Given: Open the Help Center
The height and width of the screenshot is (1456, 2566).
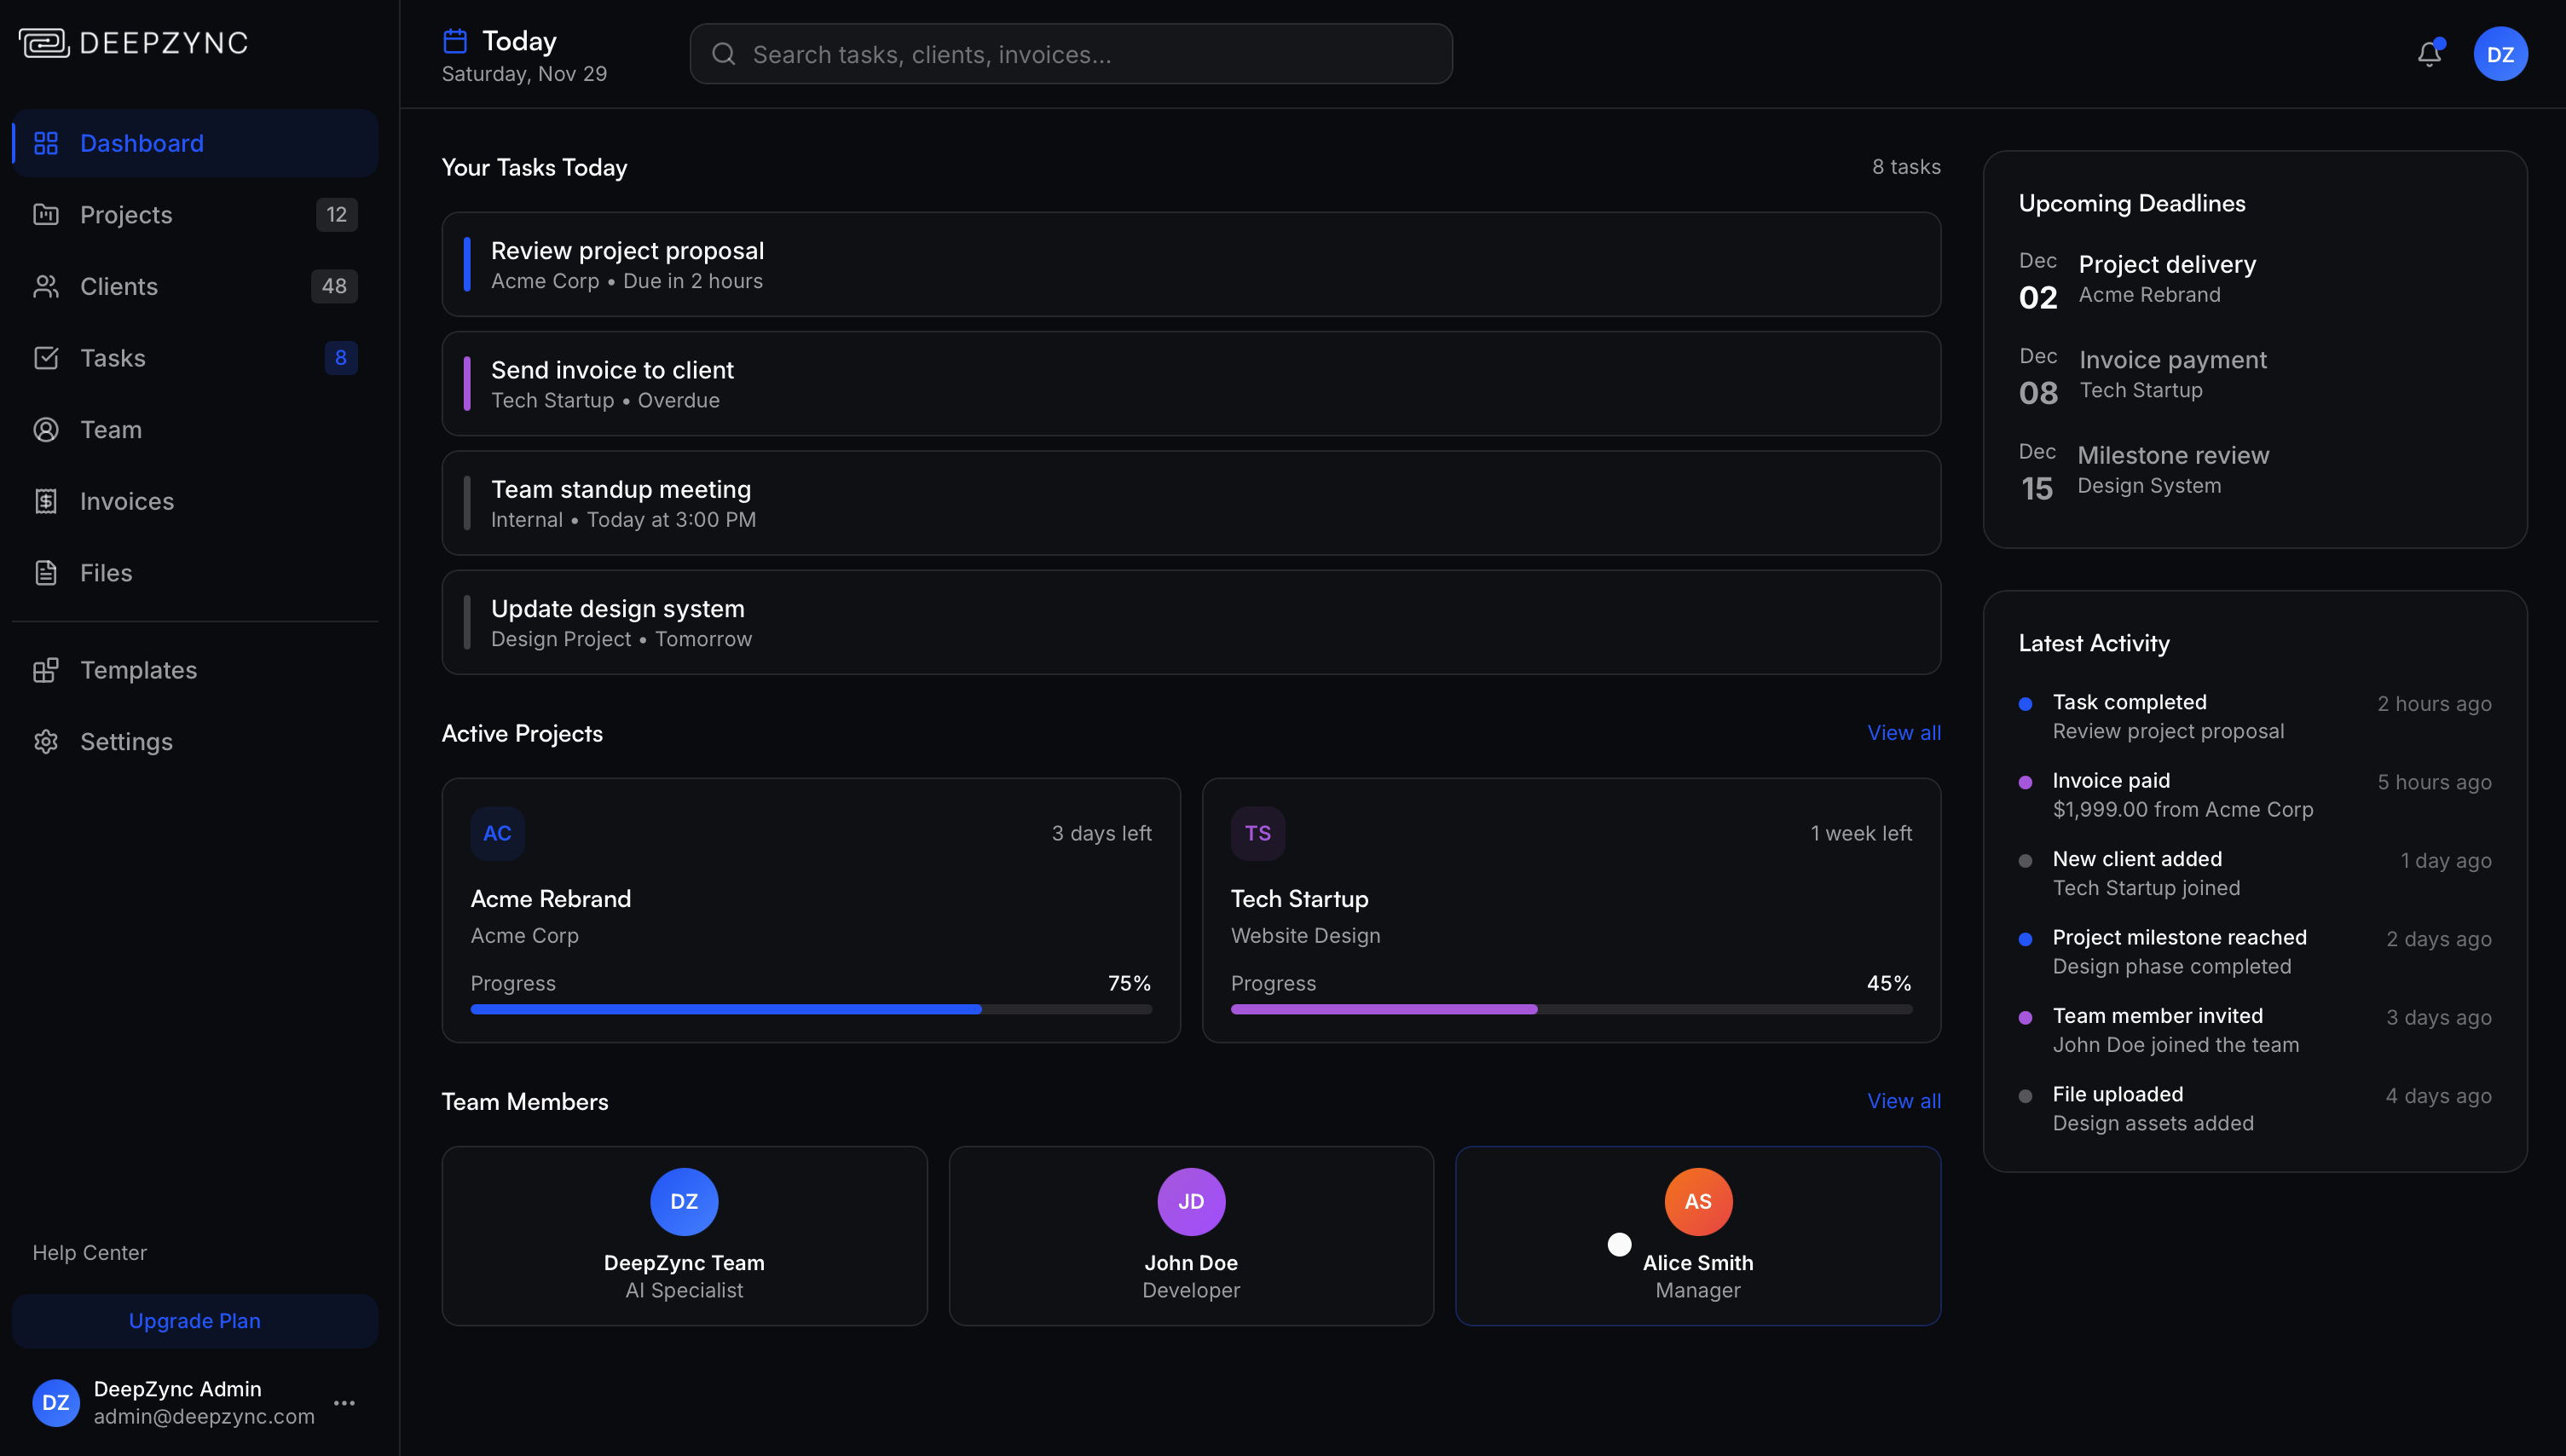Looking at the screenshot, I should (x=89, y=1252).
